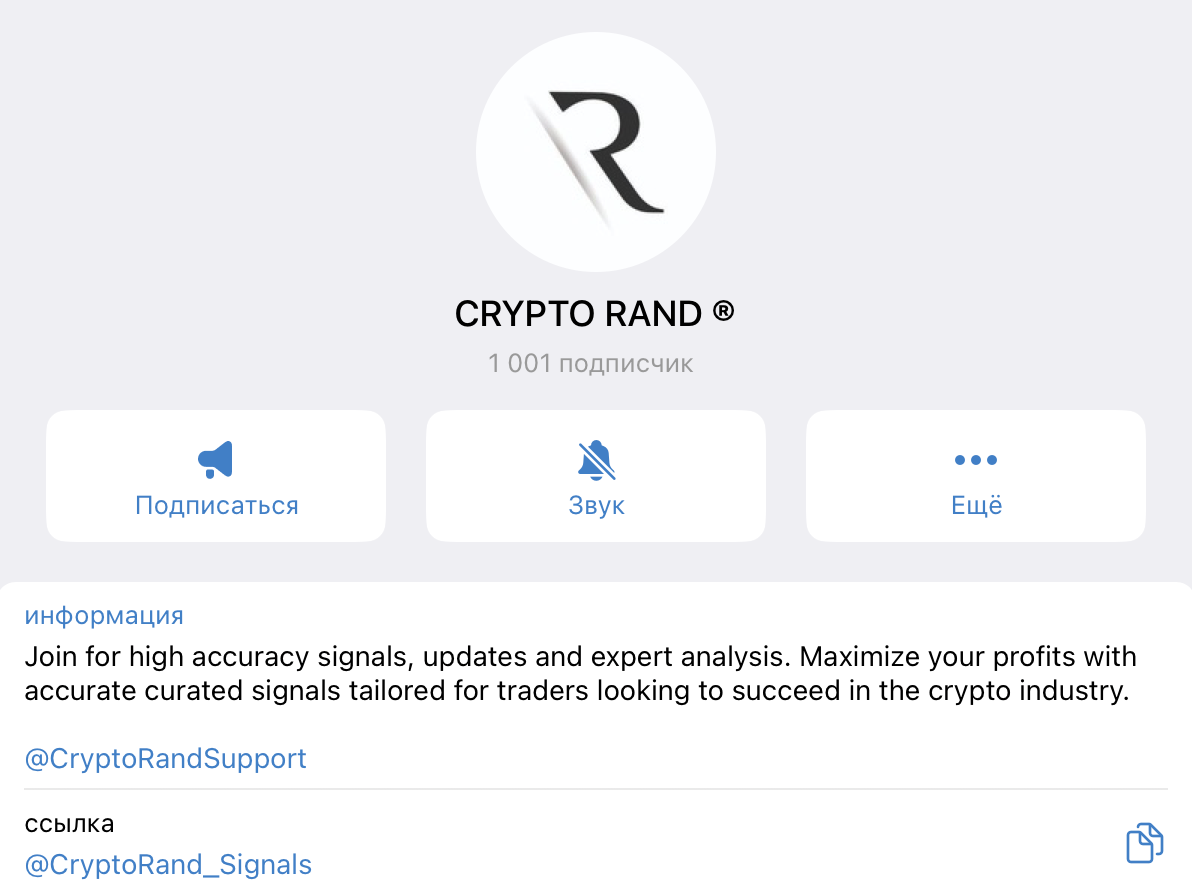Open the three-dots more options icon
1192x888 pixels.
tap(976, 460)
